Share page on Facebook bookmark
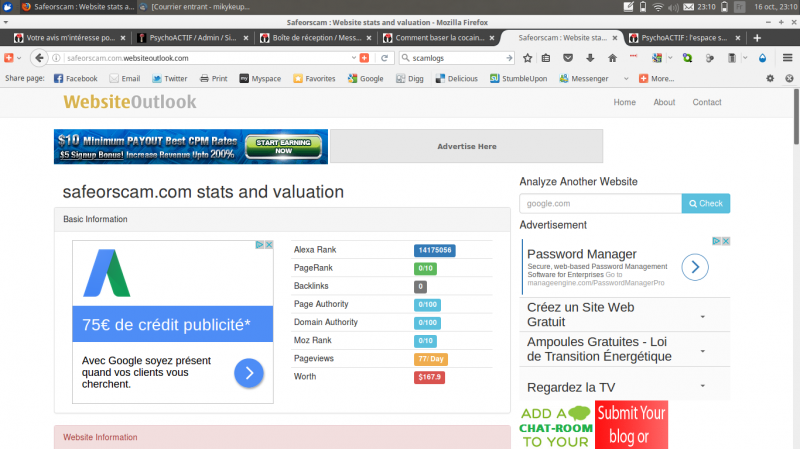 75,78
